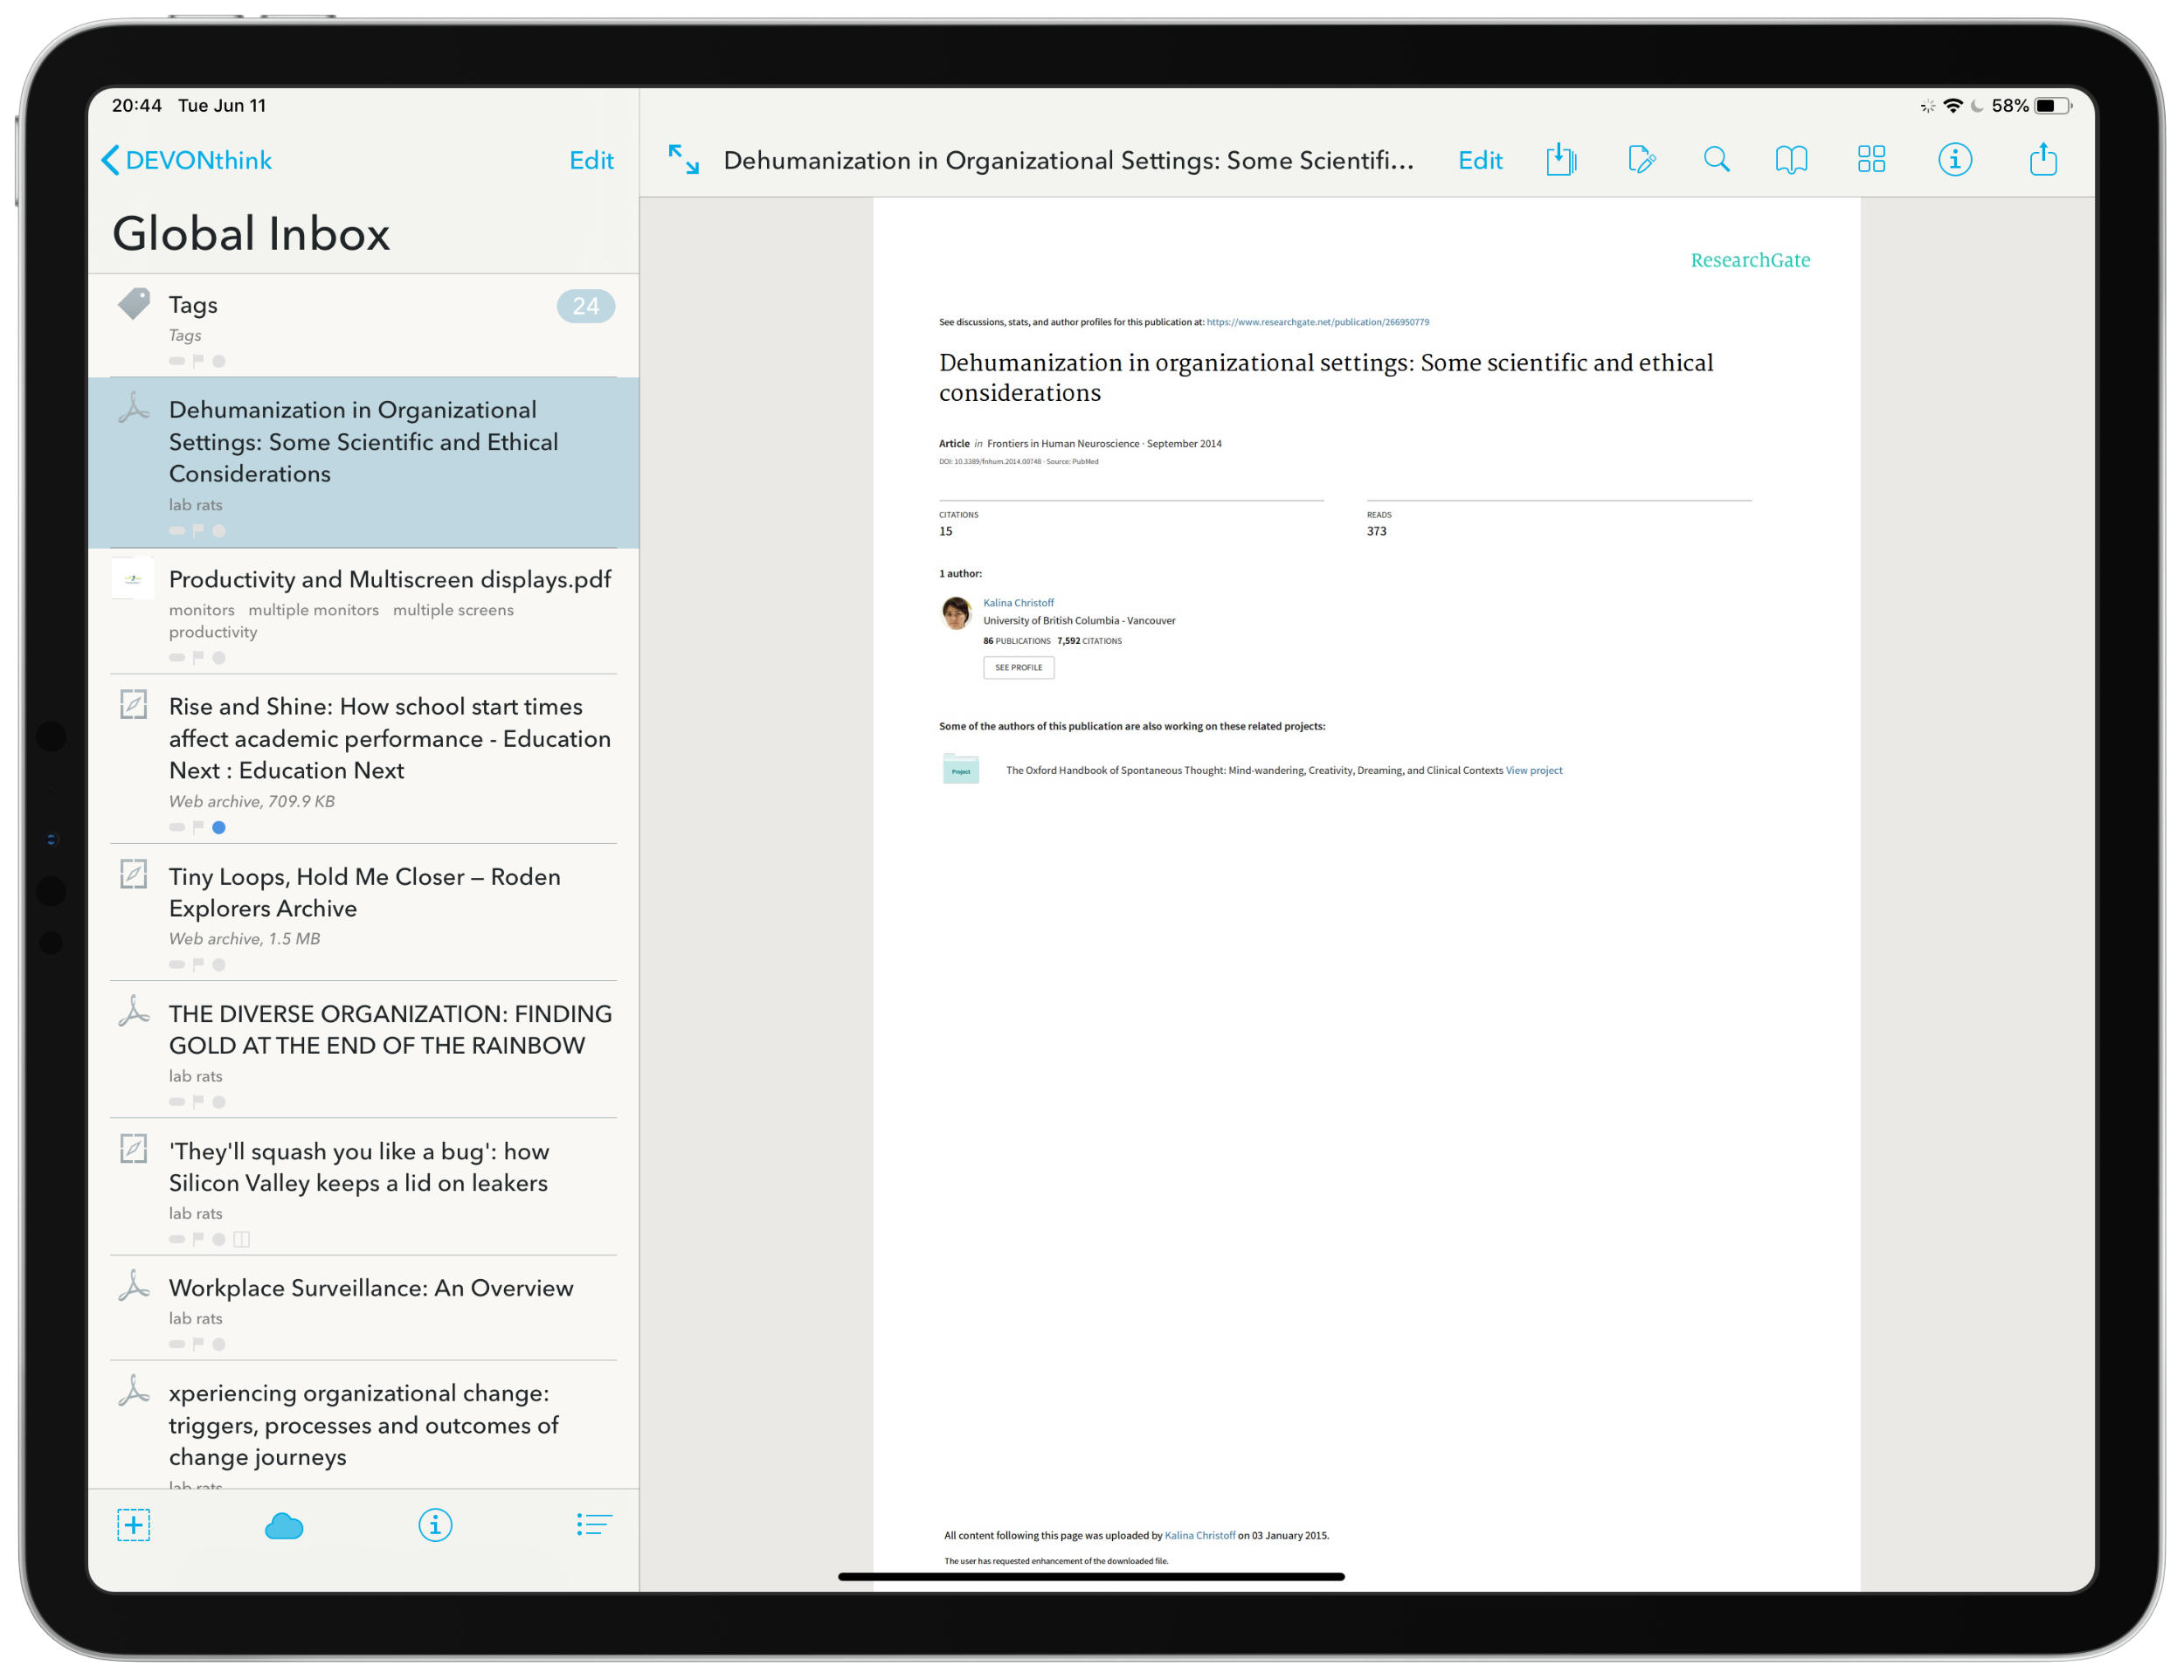Tap Edit in the Global Inbox sidebar

pos(591,160)
